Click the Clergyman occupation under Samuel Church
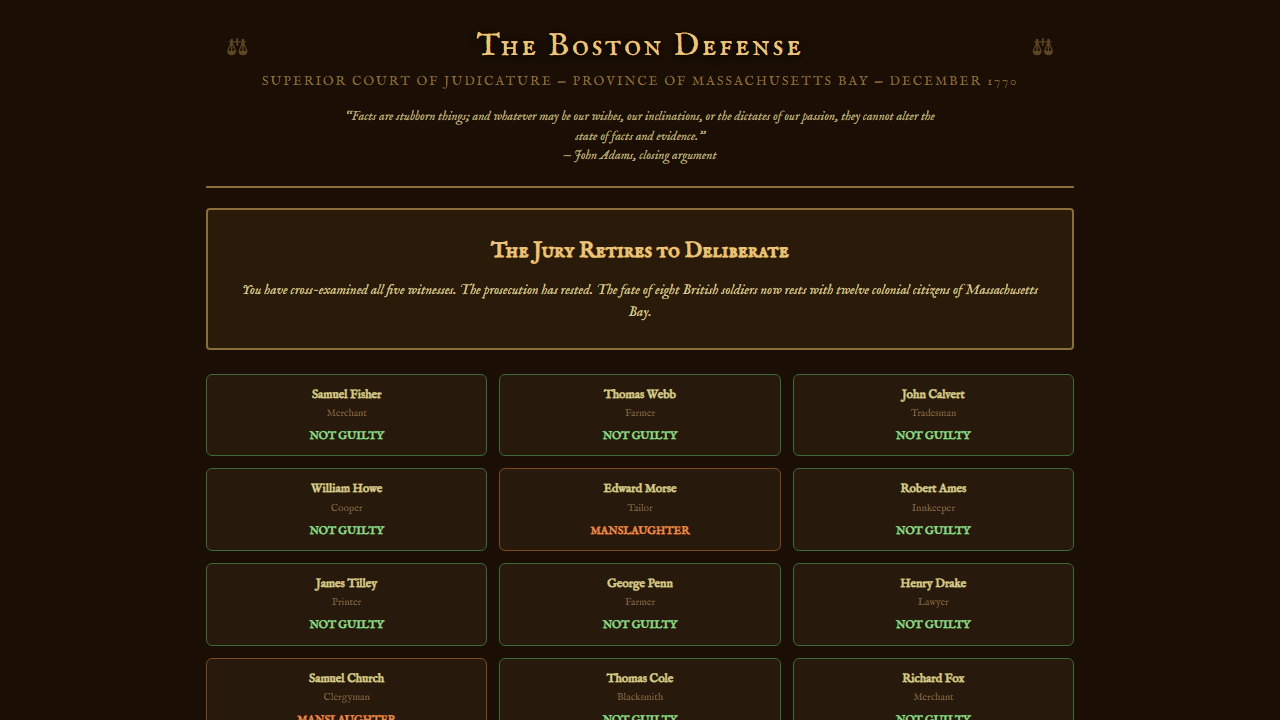Image resolution: width=1280 pixels, height=720 pixels. 346,697
